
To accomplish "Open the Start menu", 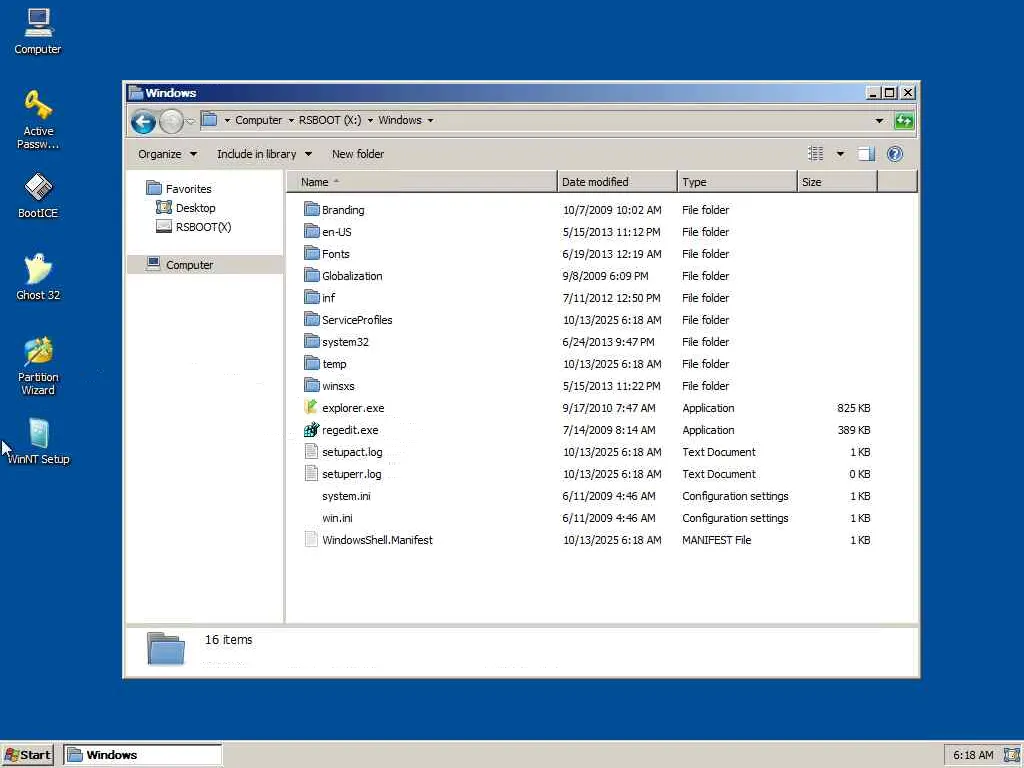I will [28, 755].
